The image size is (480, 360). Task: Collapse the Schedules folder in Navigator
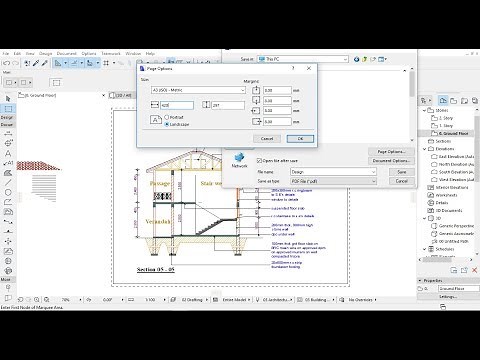pyautogui.click(x=424, y=249)
